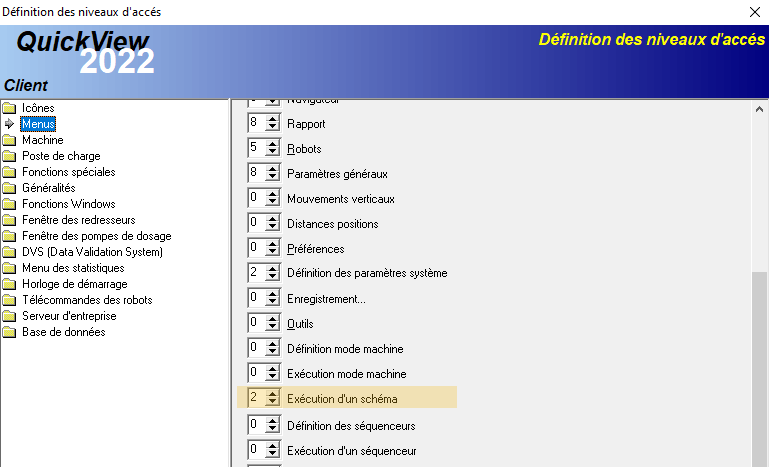Focus the Préférences level field
Viewport: 769px width, 467px height.
[x=256, y=248]
